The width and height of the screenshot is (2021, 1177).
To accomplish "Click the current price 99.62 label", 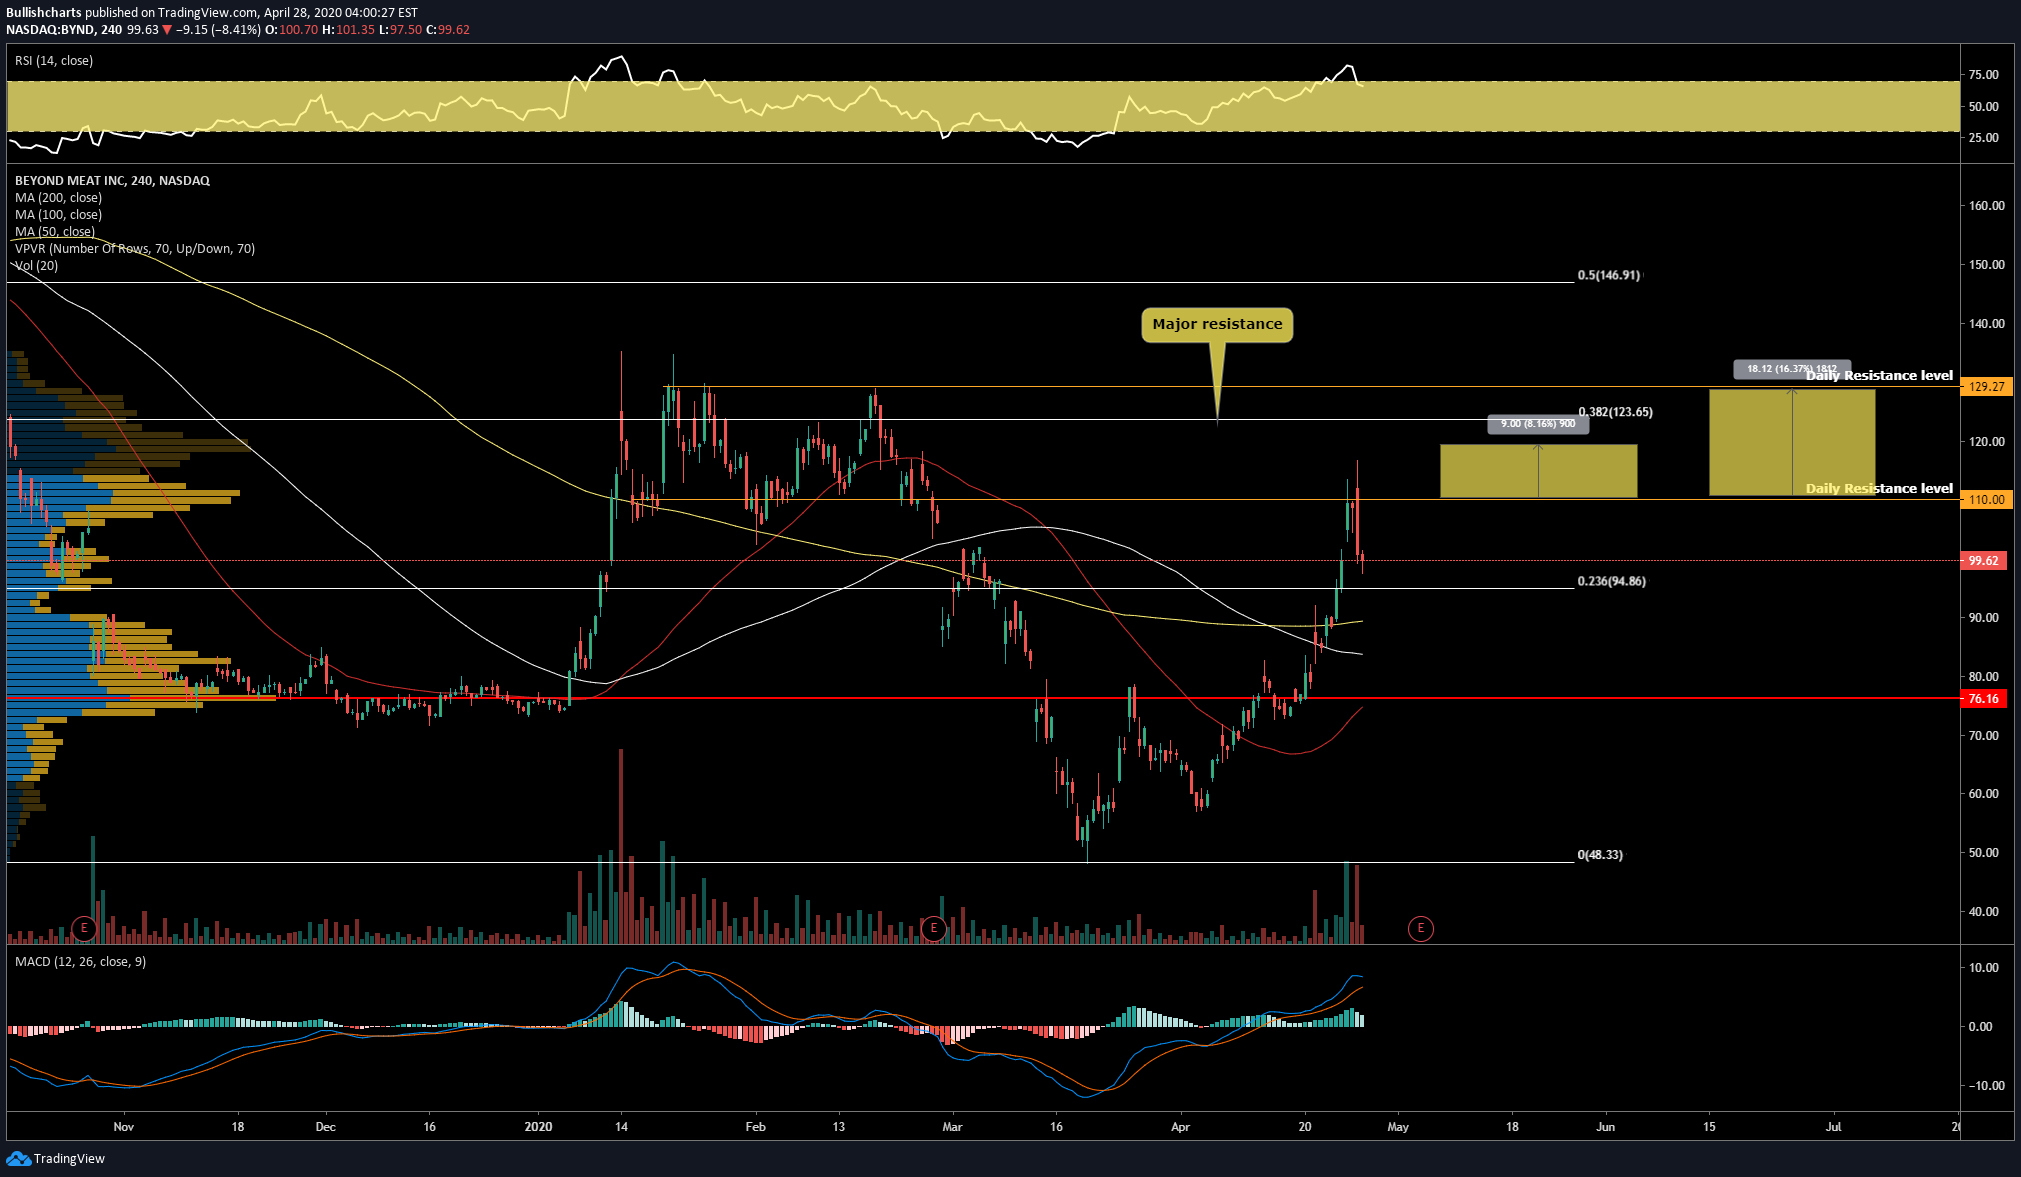I will 1986,561.
